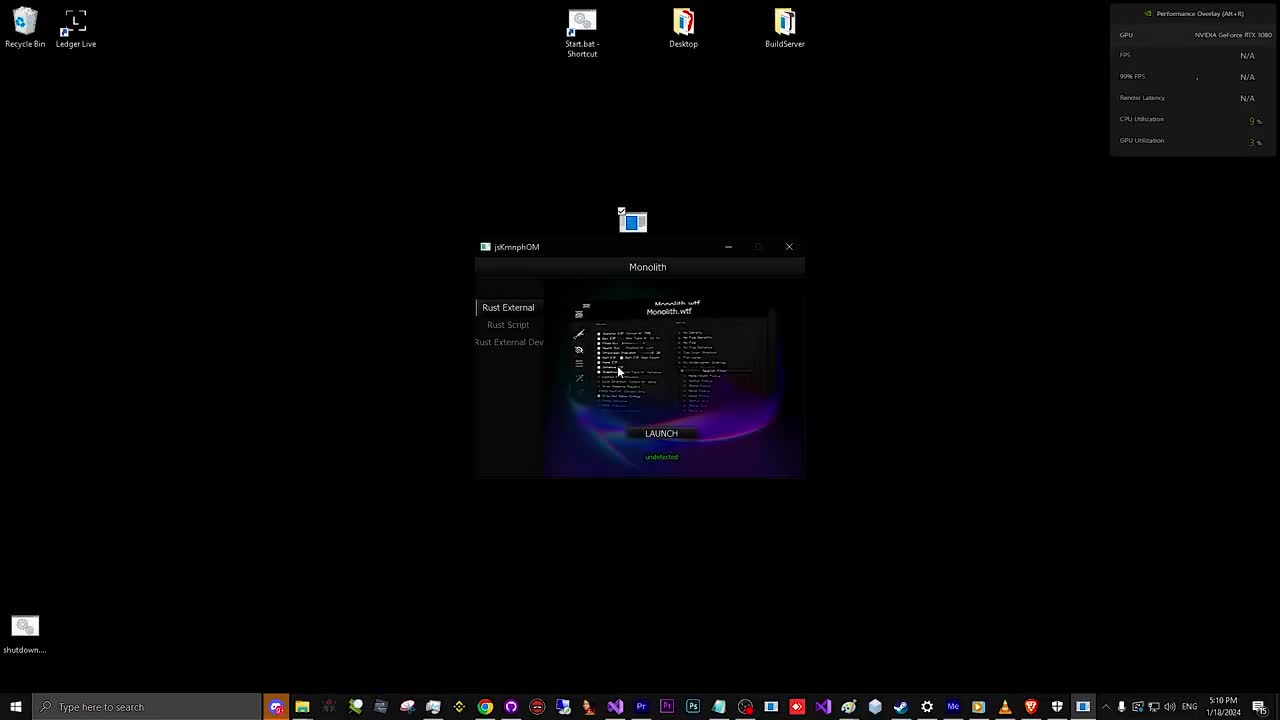Select the Rust External Dev tab
Image resolution: width=1280 pixels, height=720 pixels.
point(508,342)
